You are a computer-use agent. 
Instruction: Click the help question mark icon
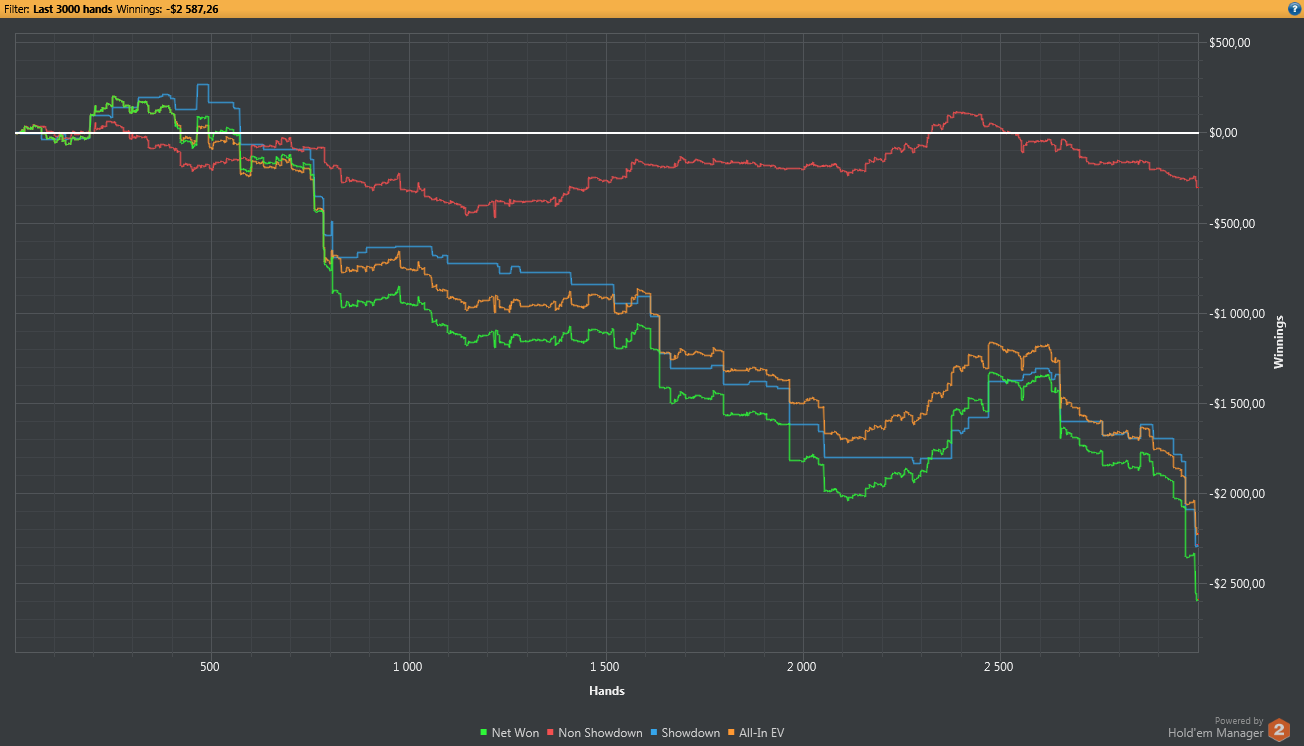(1294, 9)
